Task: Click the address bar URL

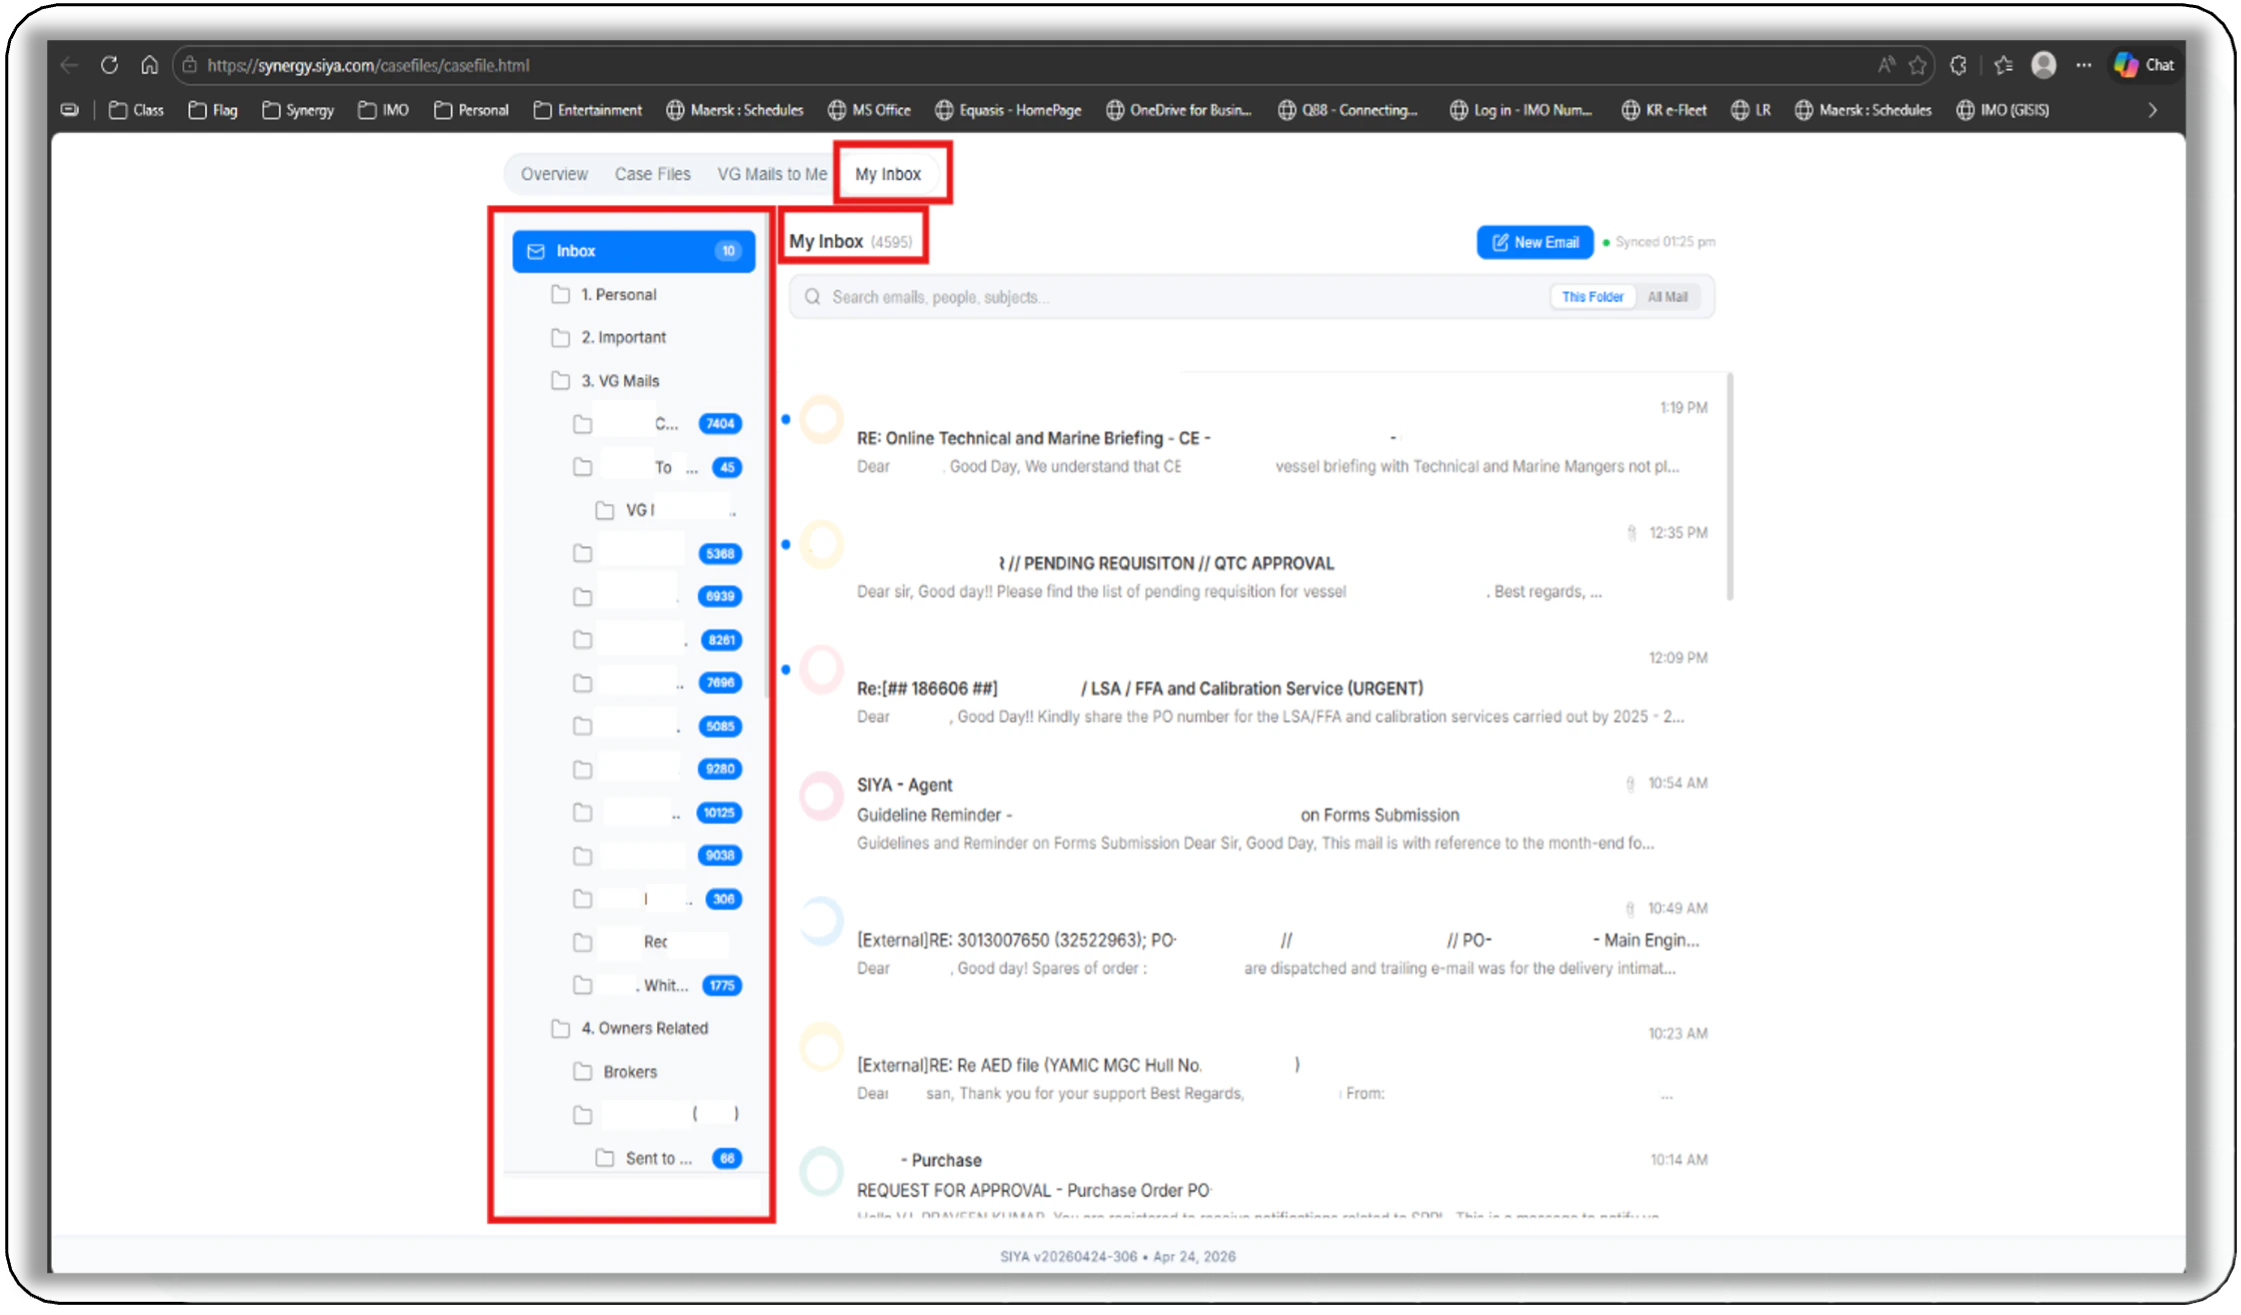Action: click(x=368, y=65)
